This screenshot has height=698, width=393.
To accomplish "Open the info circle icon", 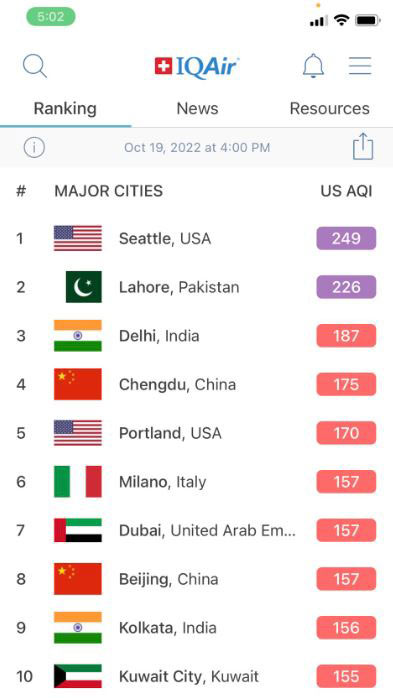I will click(34, 147).
